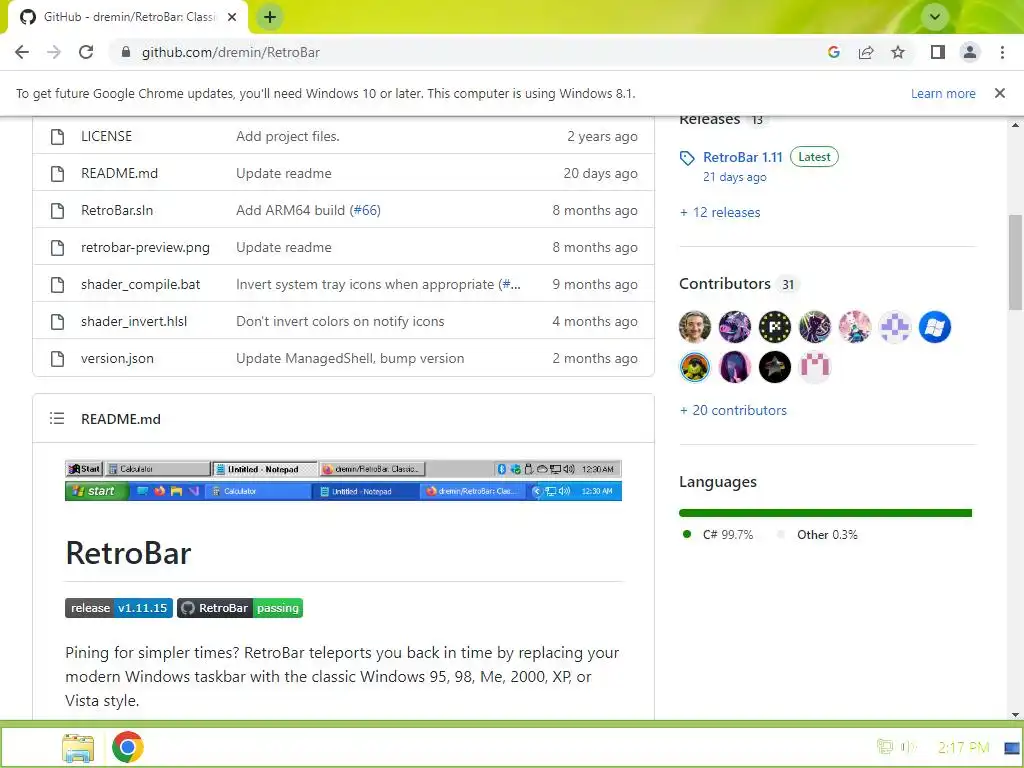Open the green frog contributor avatar
The width and height of the screenshot is (1024, 768).
[x=695, y=366]
